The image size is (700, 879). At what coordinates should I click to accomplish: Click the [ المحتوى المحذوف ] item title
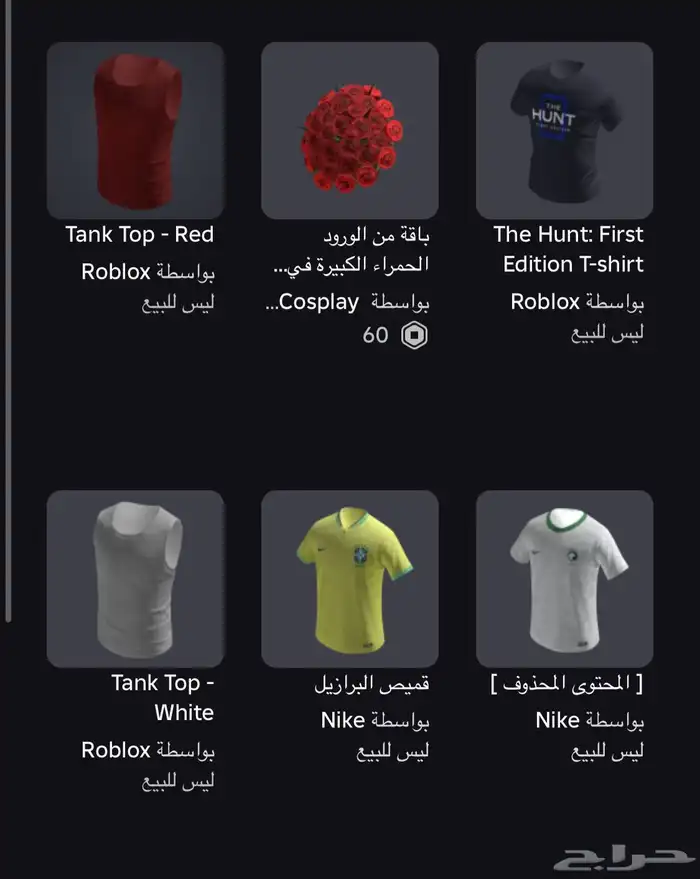pyautogui.click(x=567, y=684)
